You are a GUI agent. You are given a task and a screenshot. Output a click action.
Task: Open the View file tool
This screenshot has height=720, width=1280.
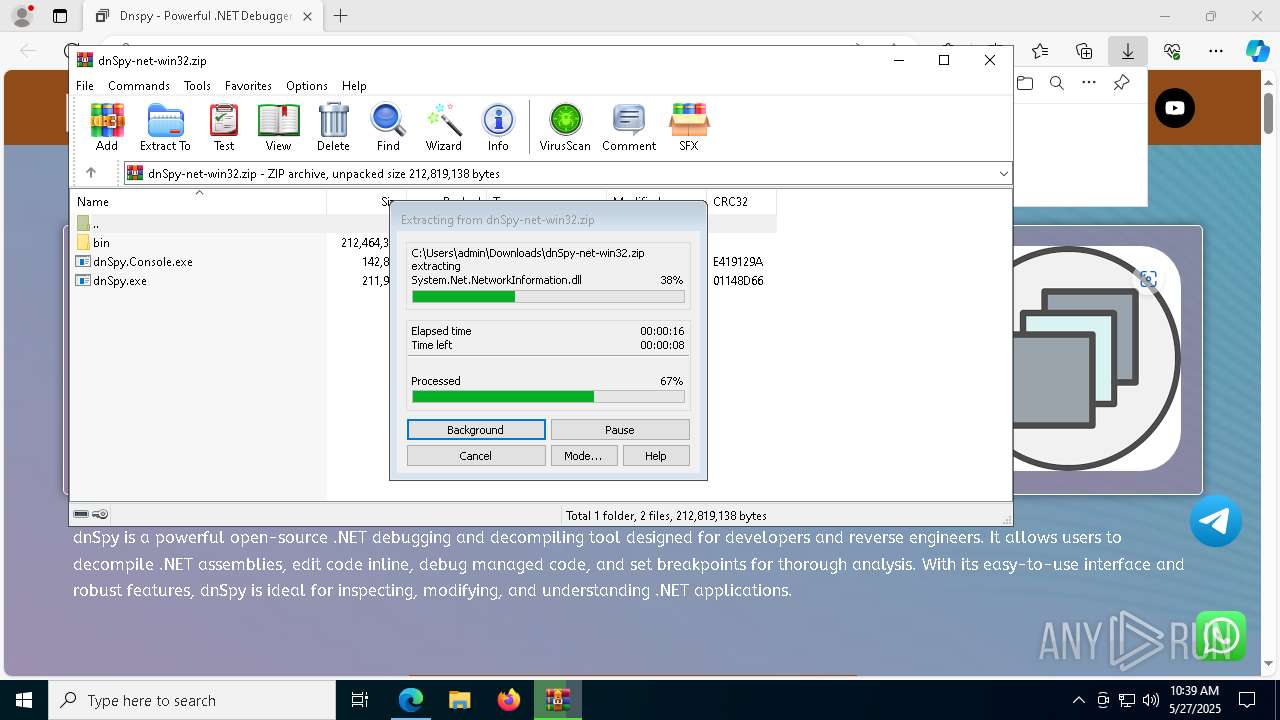point(278,127)
